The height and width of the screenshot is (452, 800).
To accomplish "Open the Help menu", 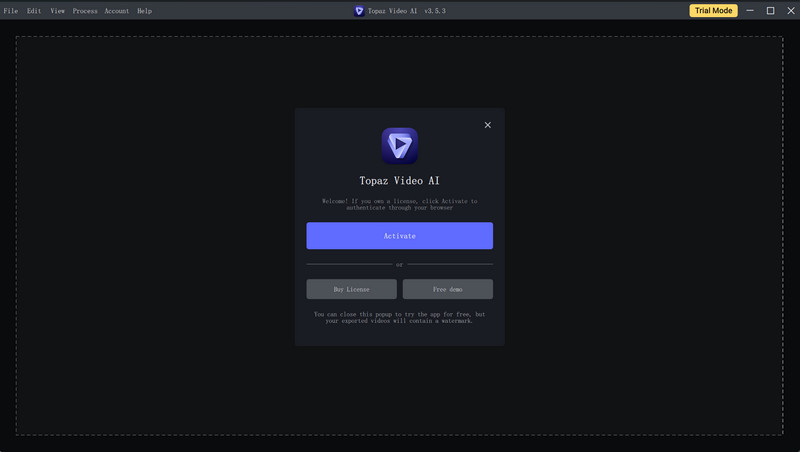I will [144, 11].
